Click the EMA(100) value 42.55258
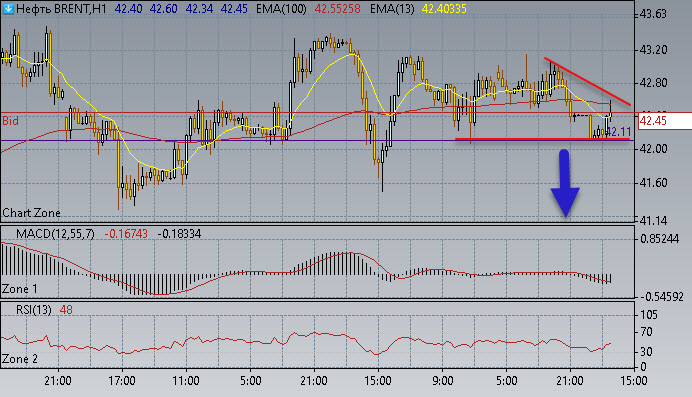This screenshot has width=692, height=397. click(337, 9)
